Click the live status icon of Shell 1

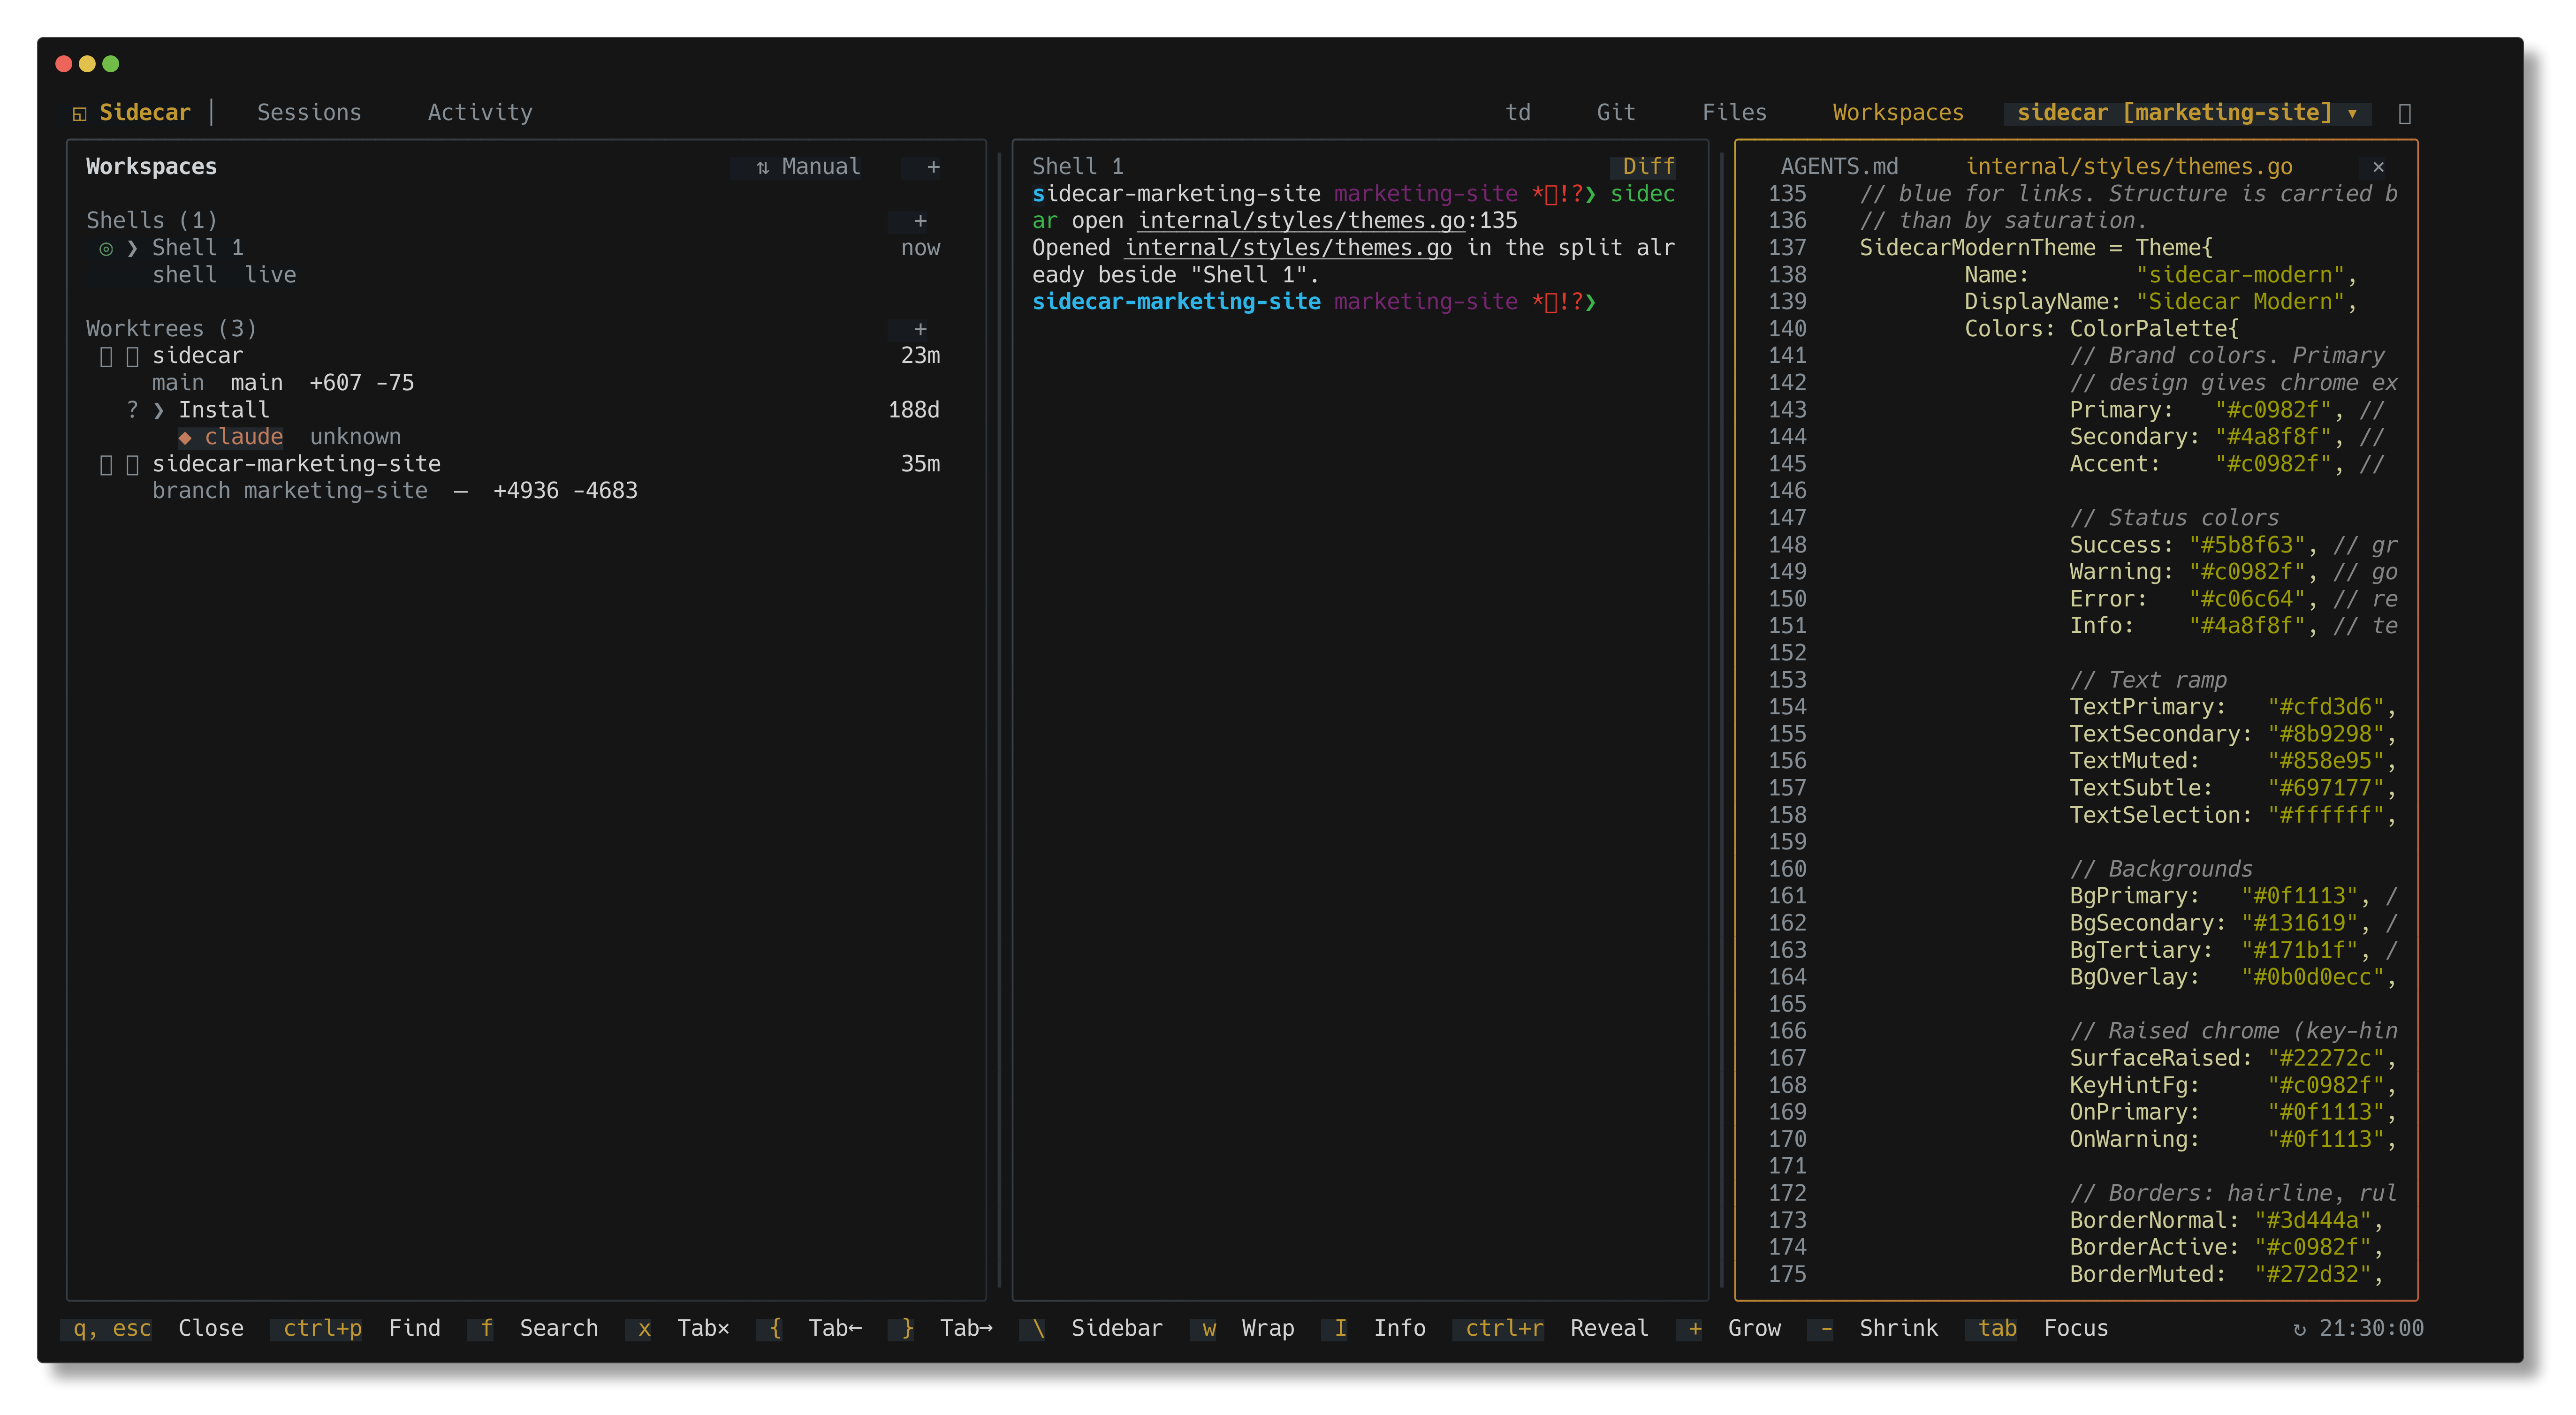coord(106,248)
